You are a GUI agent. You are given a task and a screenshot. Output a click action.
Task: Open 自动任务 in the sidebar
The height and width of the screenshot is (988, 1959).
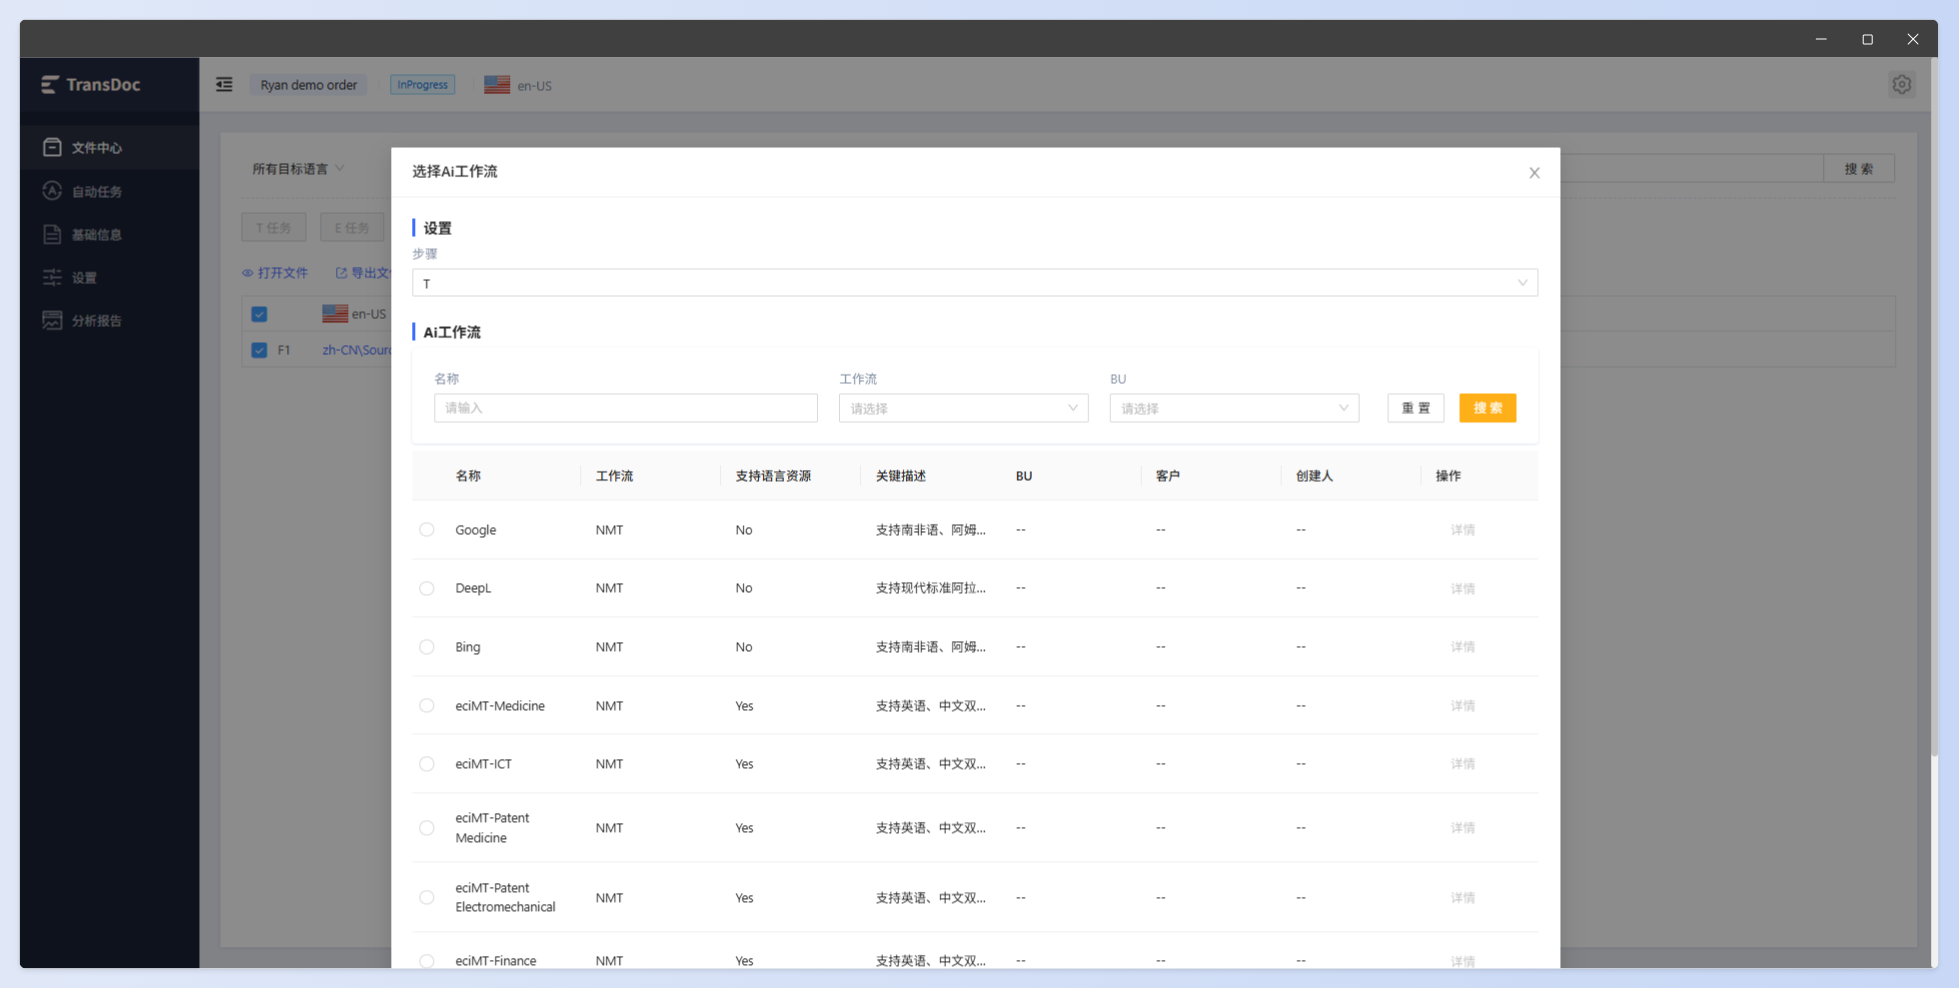[109, 191]
